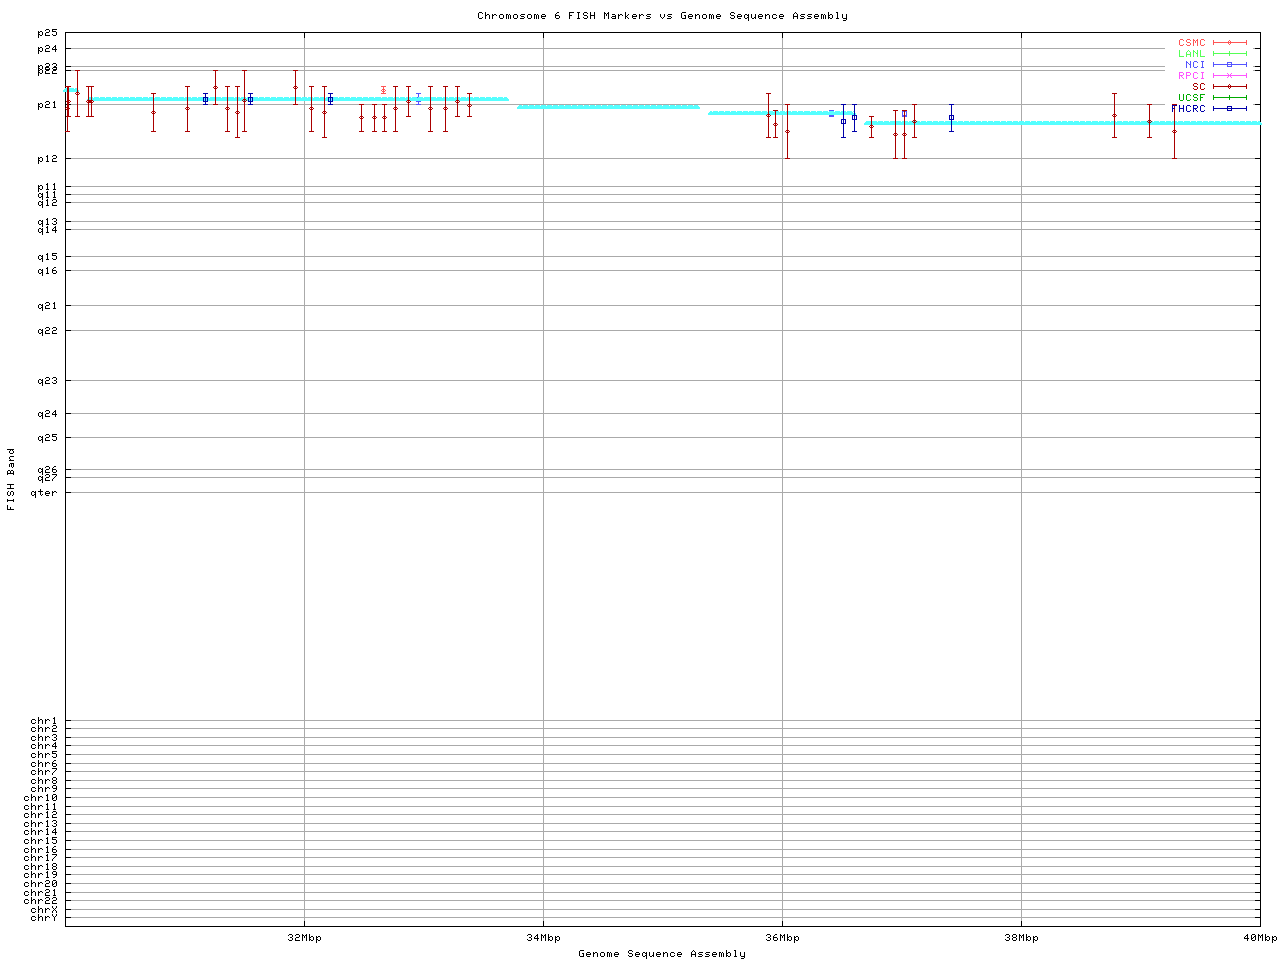Select the qter y-axis band label
The image size is (1280, 960).
tap(44, 492)
